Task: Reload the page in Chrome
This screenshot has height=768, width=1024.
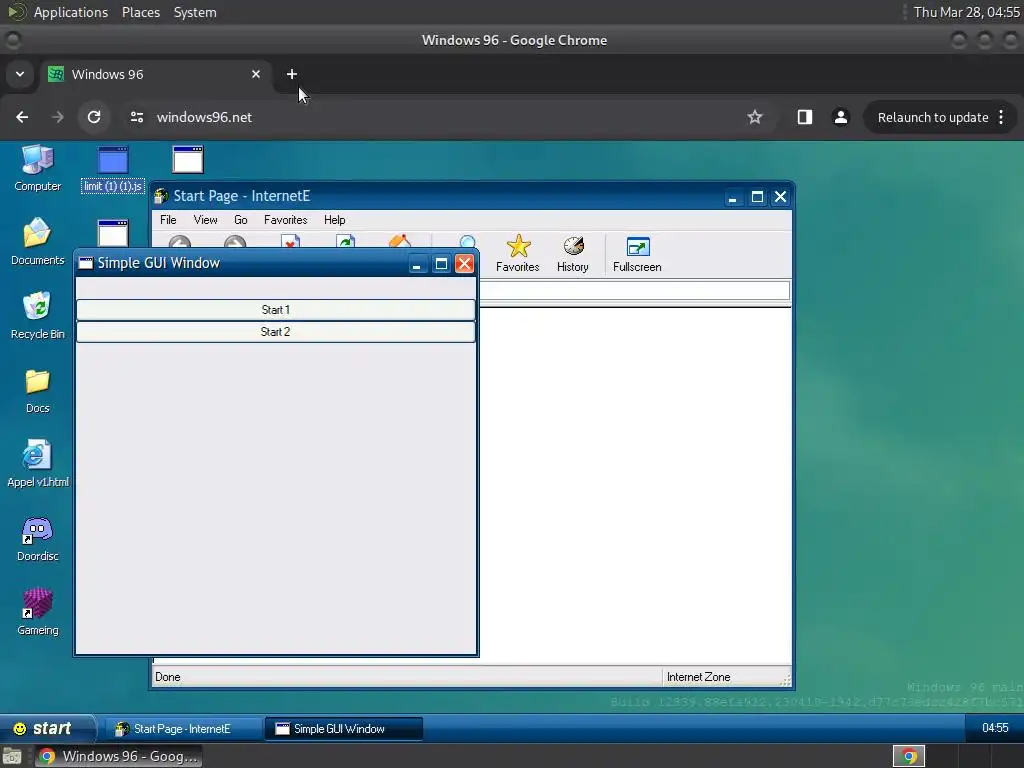Action: tap(94, 117)
